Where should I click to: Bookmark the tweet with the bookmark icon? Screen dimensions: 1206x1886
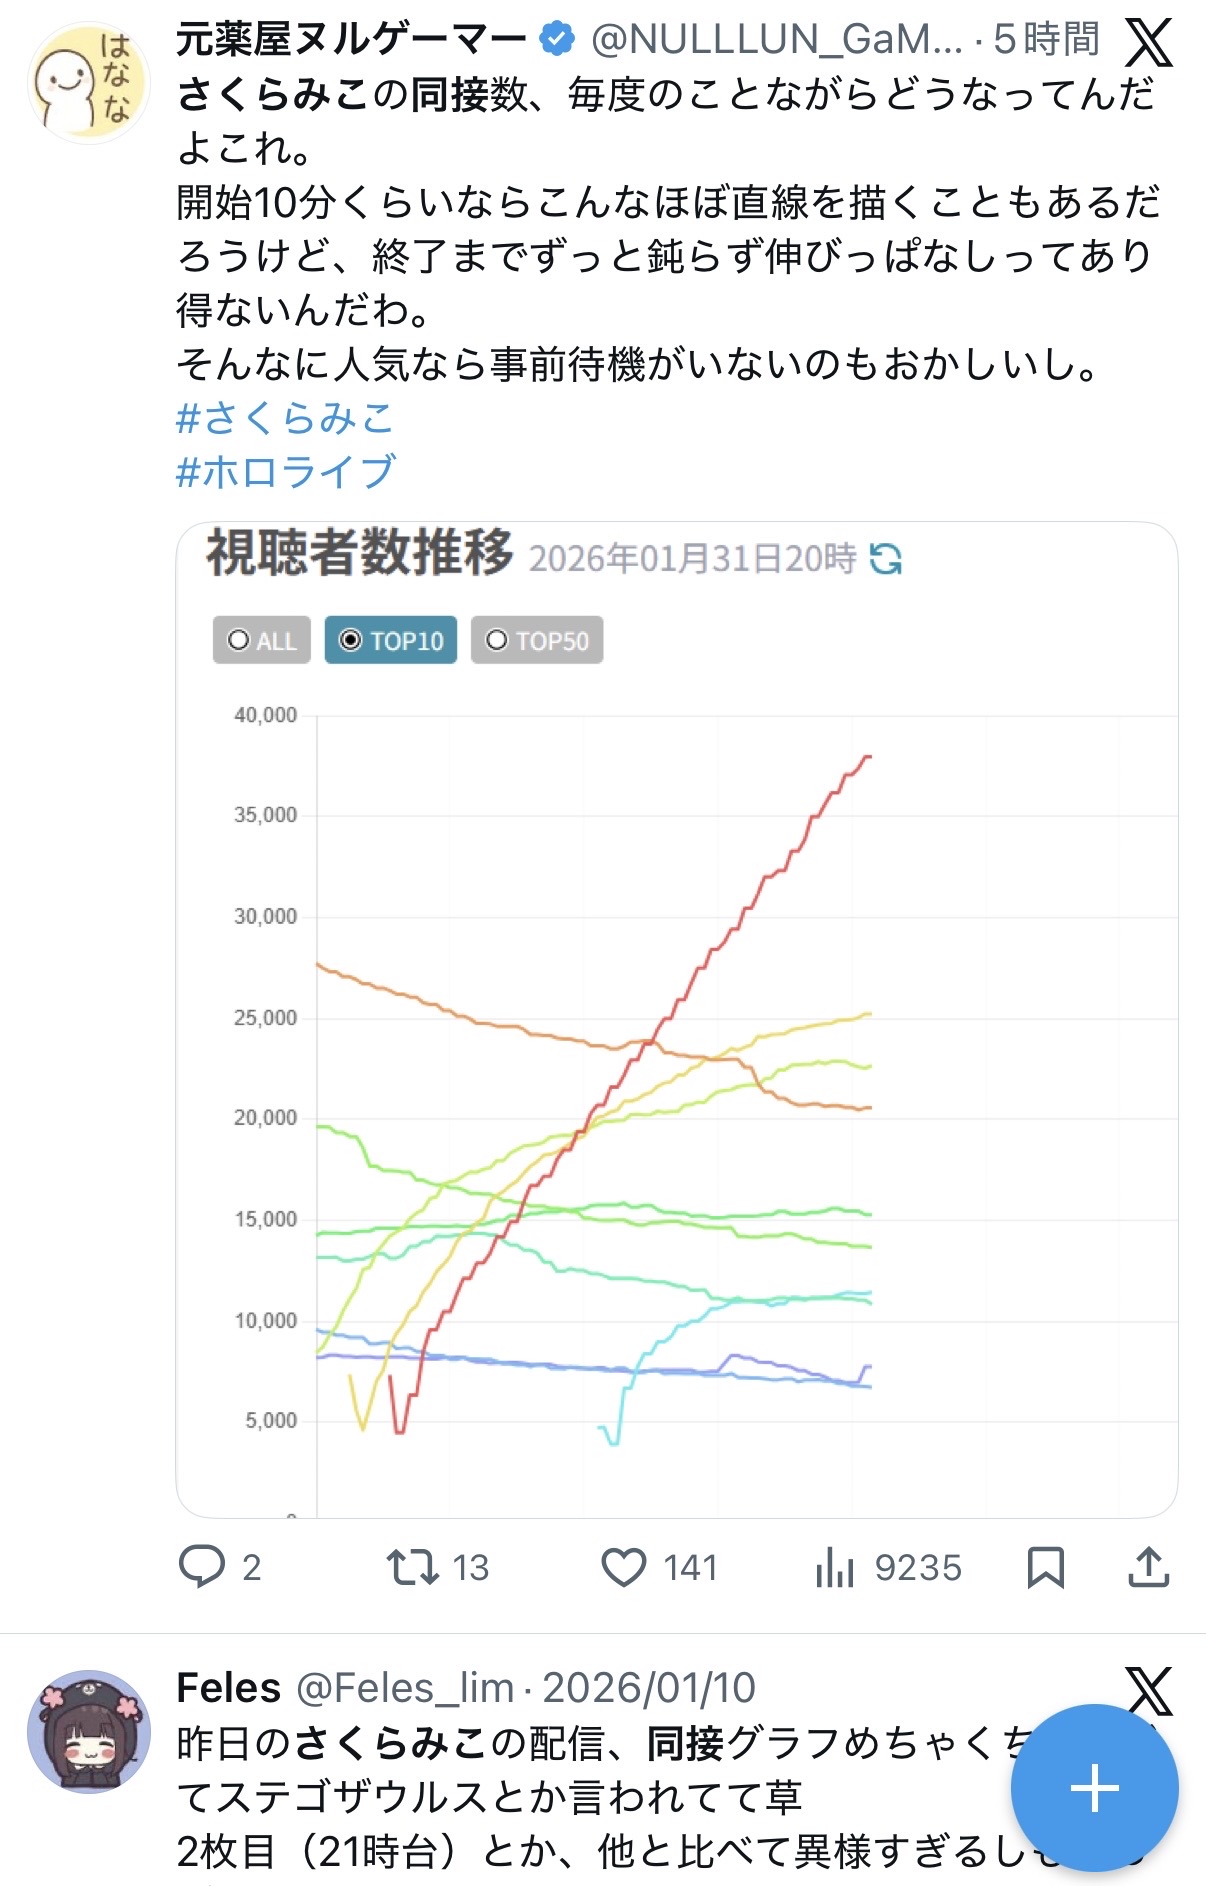pos(1045,1567)
